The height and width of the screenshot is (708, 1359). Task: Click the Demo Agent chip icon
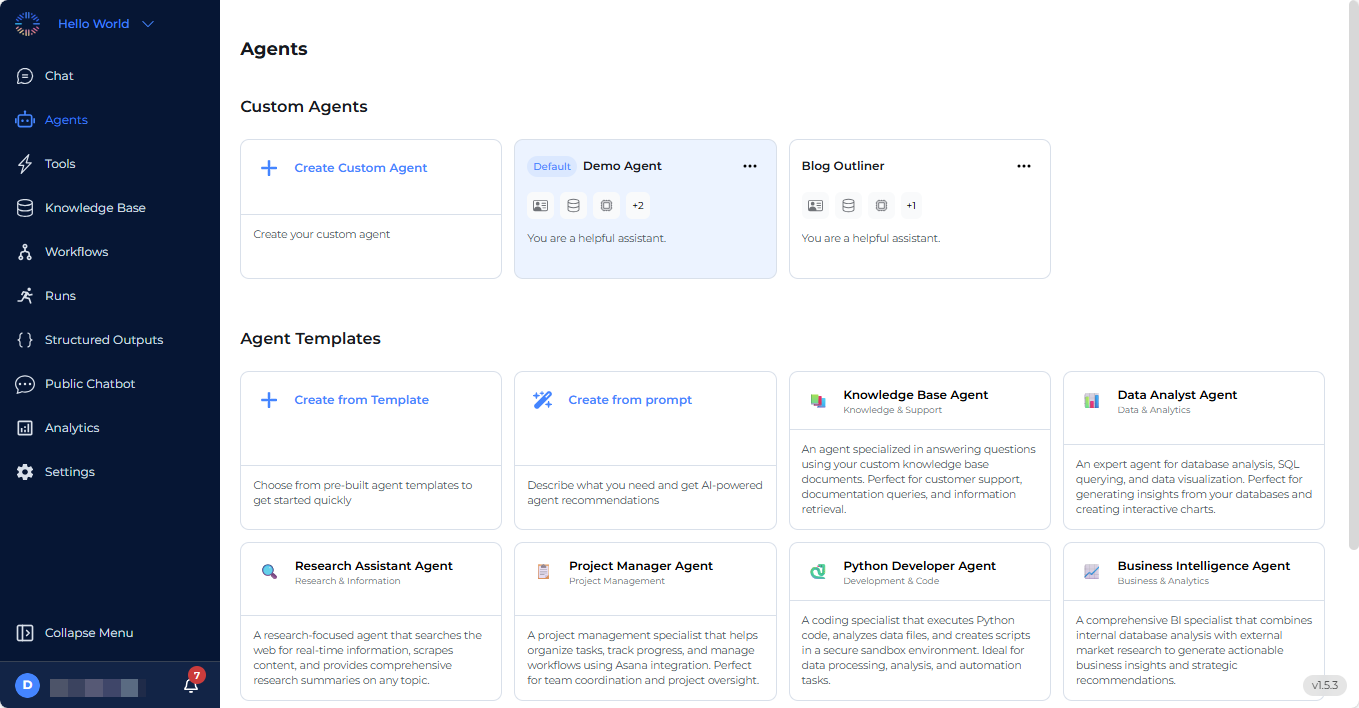606,206
